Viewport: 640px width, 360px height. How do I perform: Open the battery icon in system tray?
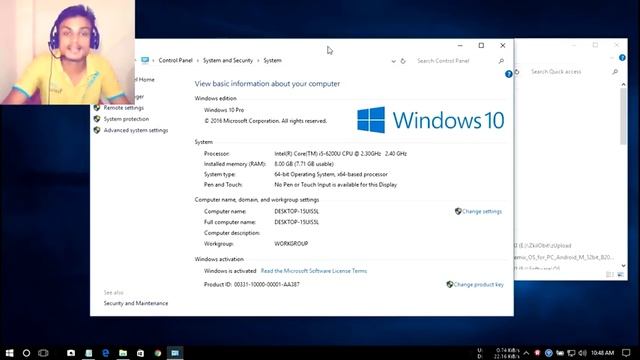point(560,353)
